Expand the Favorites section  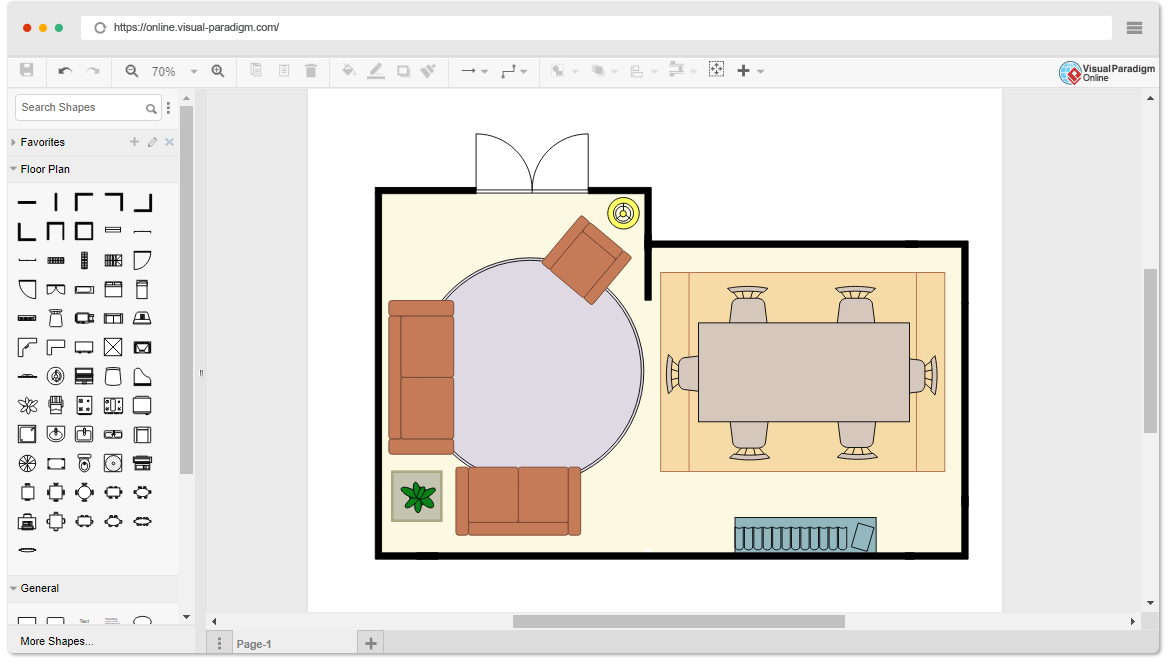pos(13,142)
